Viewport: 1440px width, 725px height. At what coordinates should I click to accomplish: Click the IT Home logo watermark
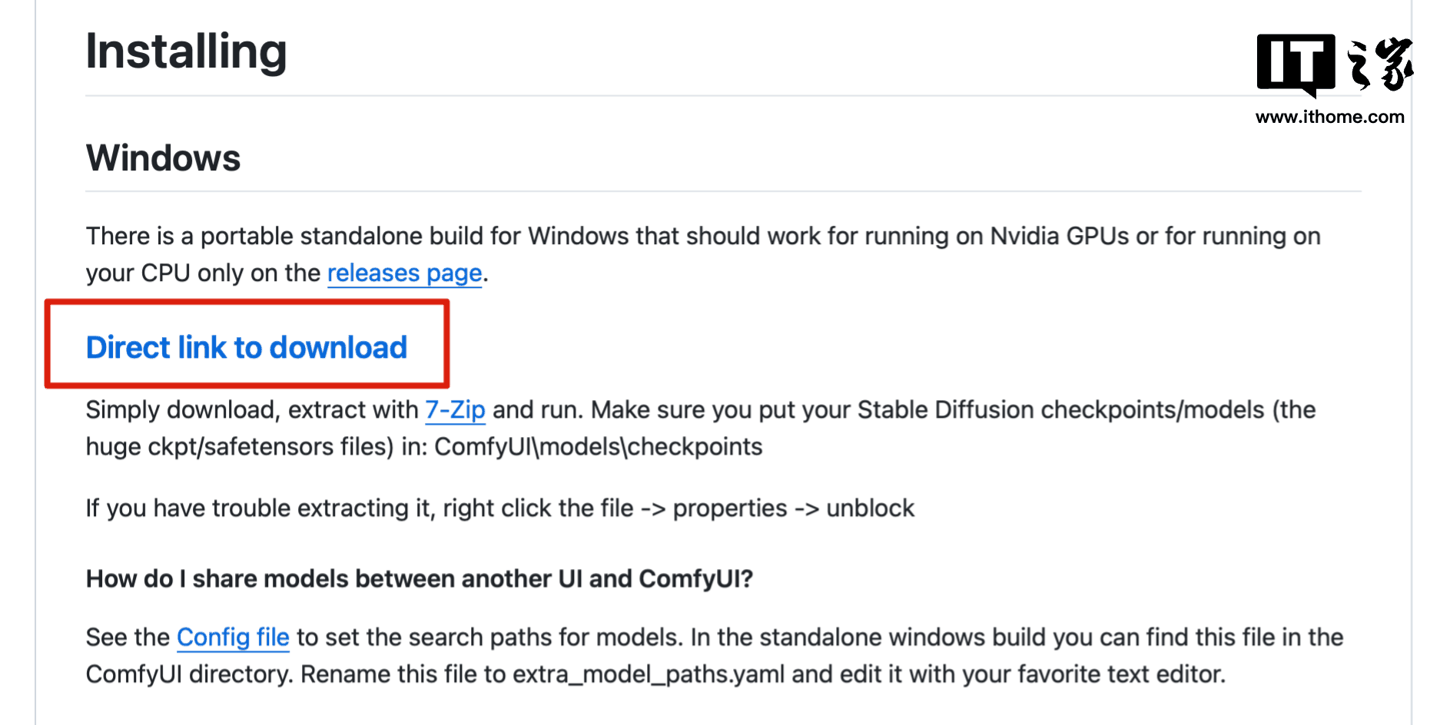click(1334, 64)
